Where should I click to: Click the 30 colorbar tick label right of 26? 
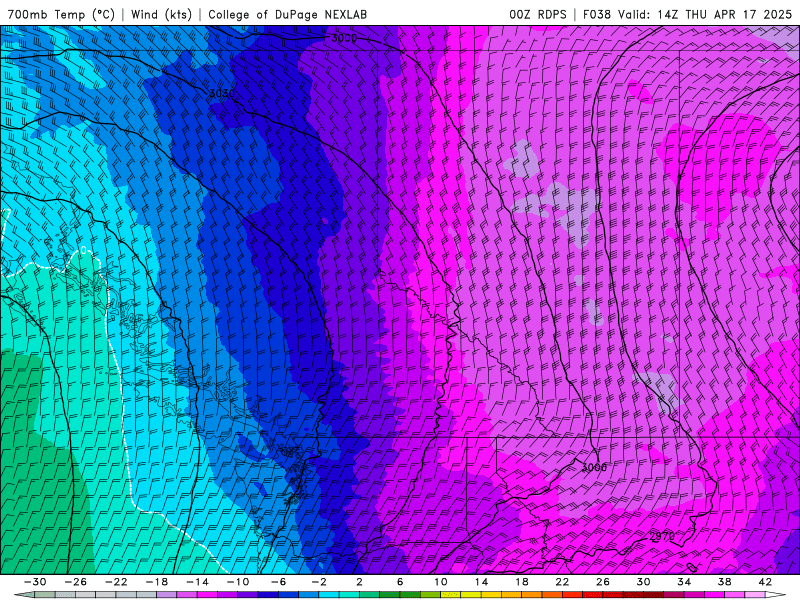pyautogui.click(x=643, y=582)
